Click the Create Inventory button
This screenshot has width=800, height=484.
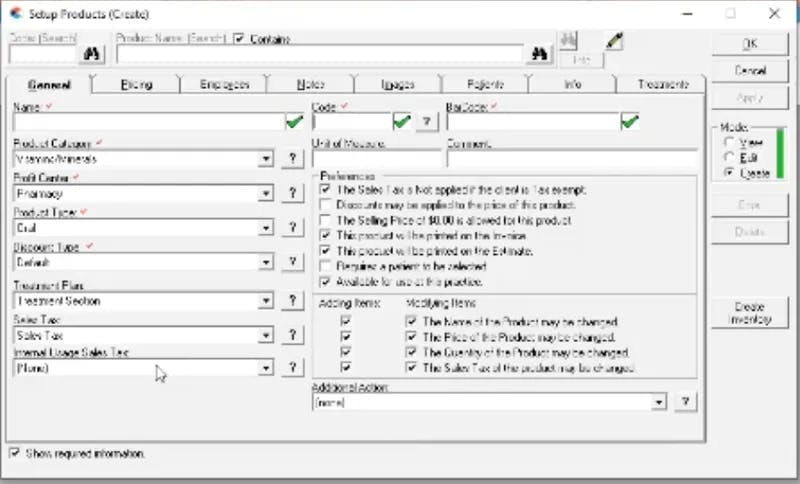pos(749,313)
